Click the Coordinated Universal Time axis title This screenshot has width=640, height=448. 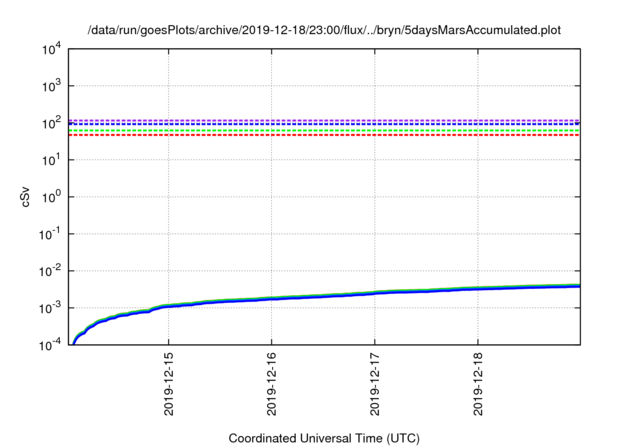click(x=324, y=438)
